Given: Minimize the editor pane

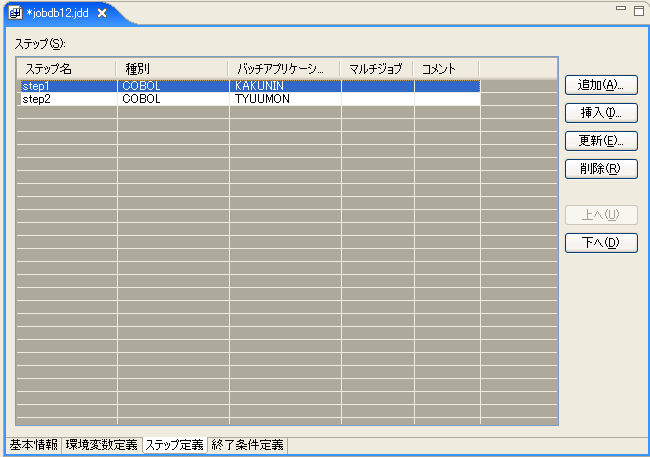Looking at the screenshot, I should tap(621, 8).
